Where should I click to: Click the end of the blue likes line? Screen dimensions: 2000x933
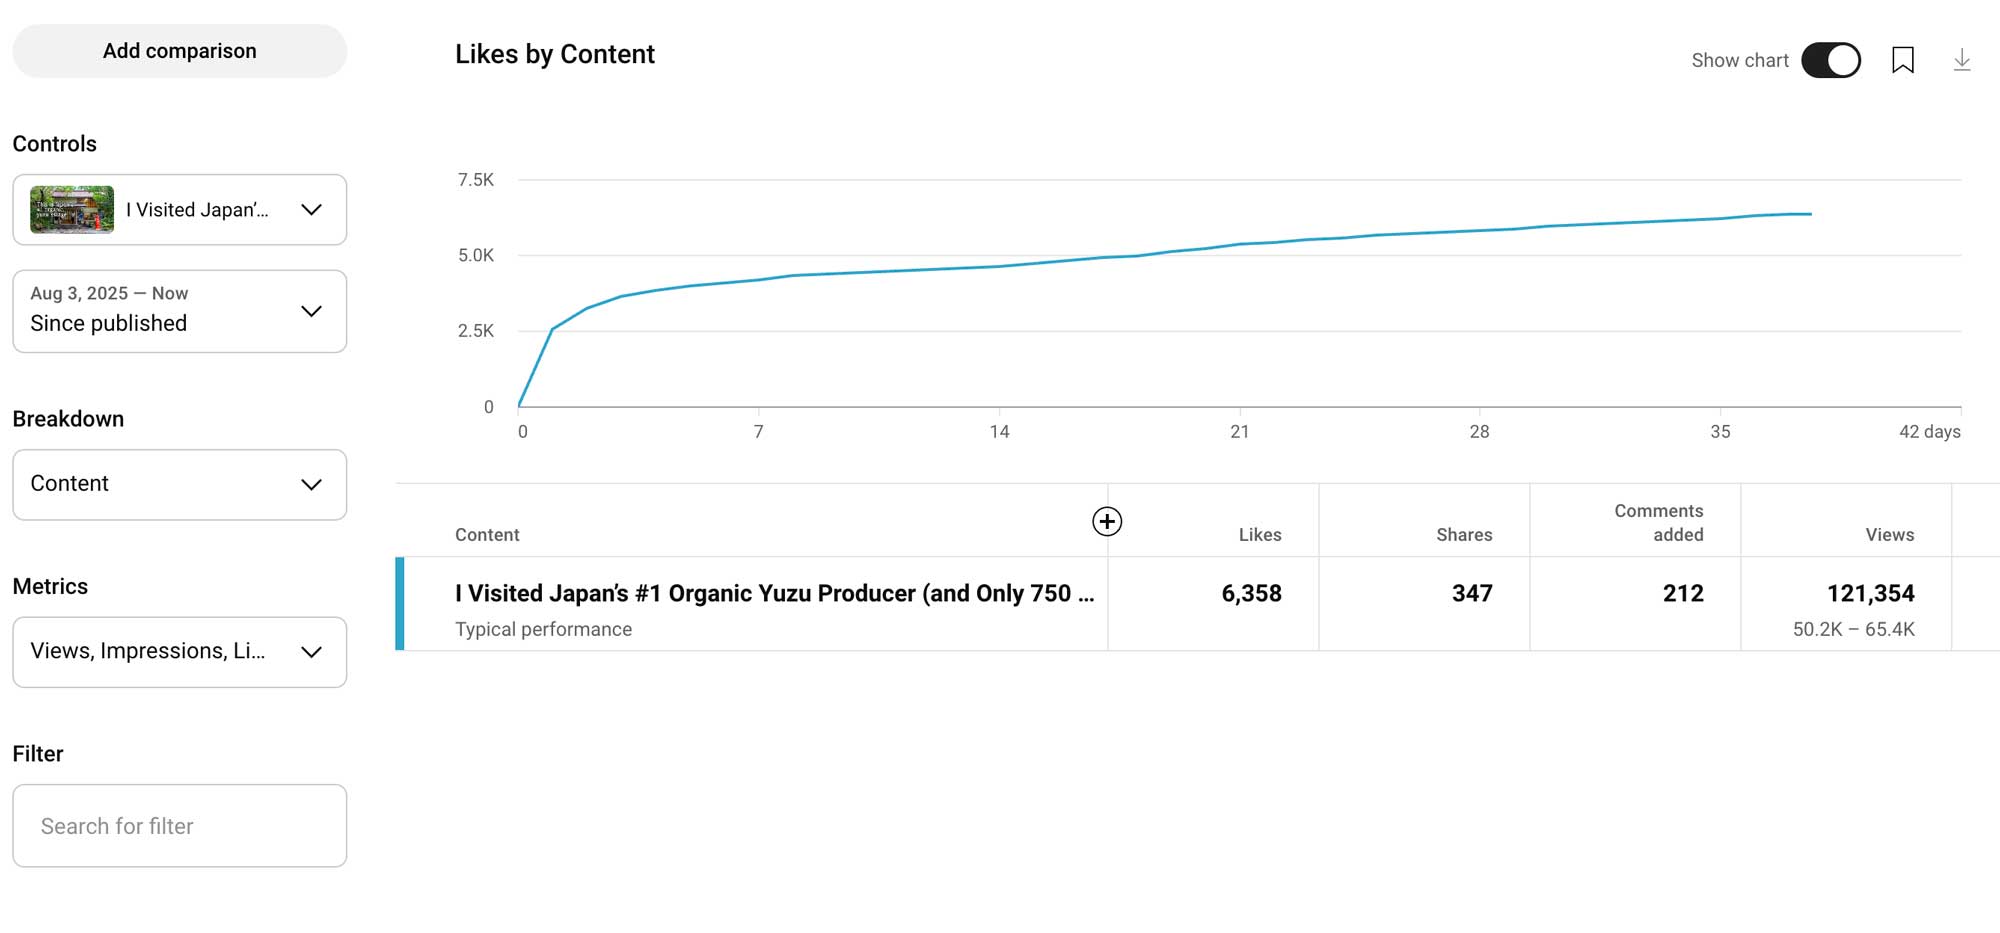1810,214
